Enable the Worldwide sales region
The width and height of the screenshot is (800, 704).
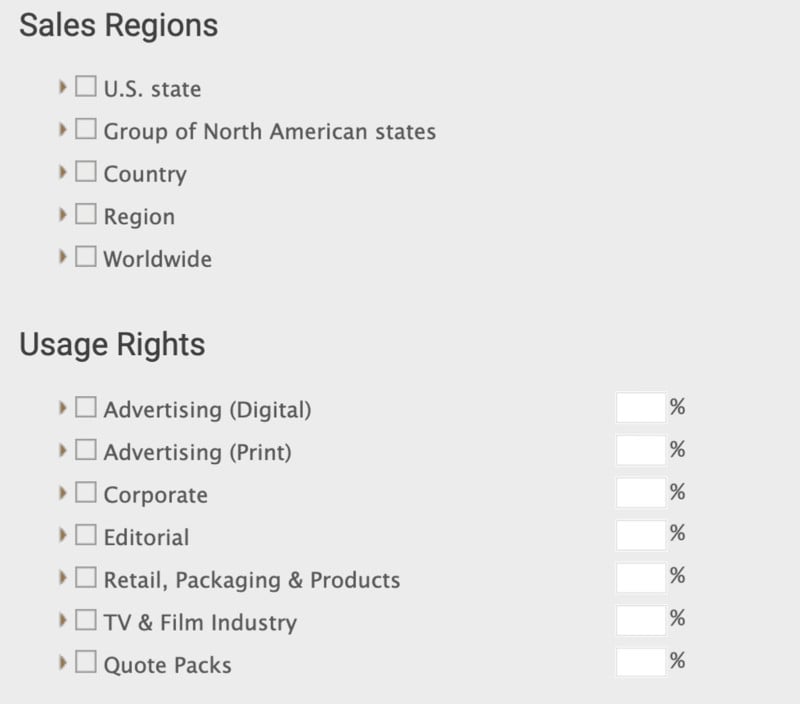tap(85, 258)
